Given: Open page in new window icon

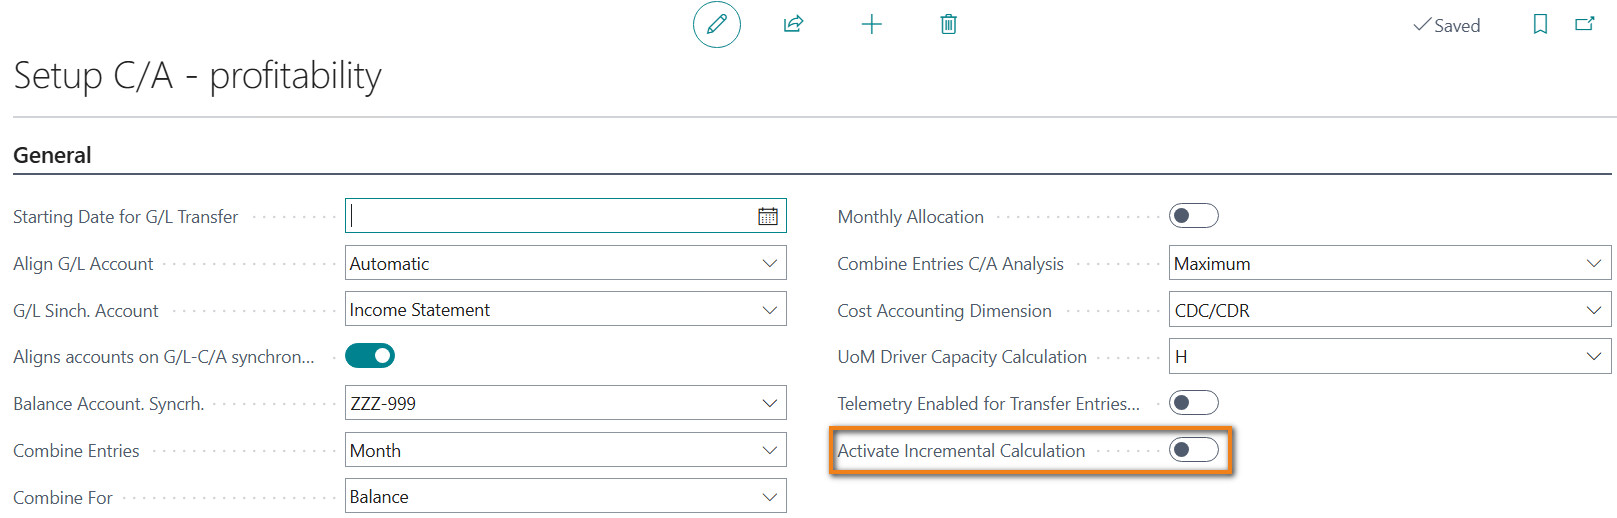Looking at the screenshot, I should (1585, 24).
